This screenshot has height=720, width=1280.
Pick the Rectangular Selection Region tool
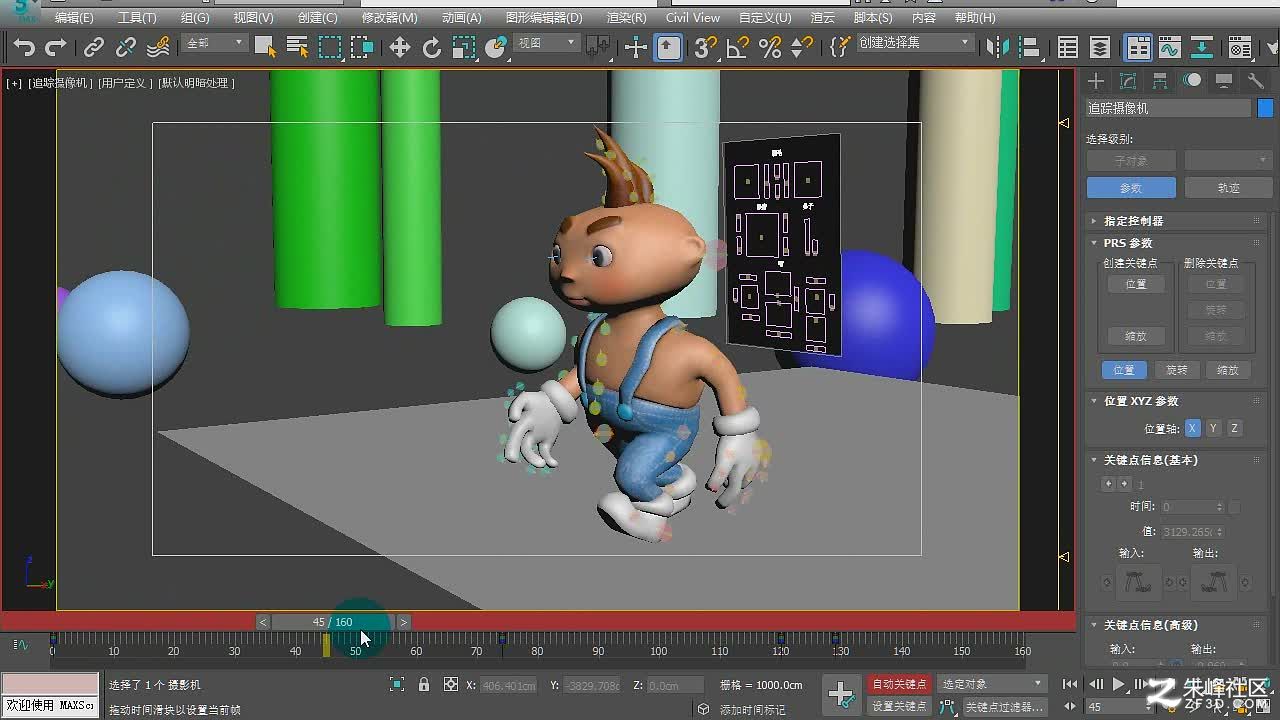(330, 47)
